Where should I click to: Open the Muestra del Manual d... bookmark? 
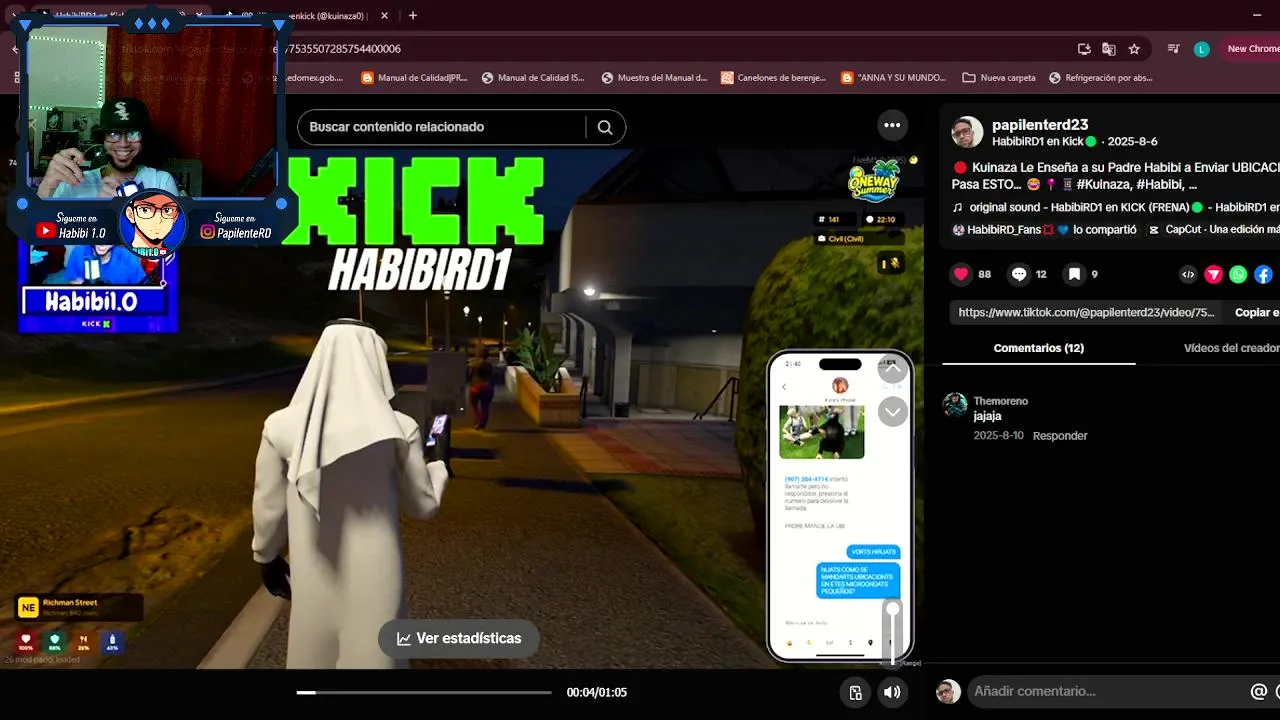tap(654, 77)
